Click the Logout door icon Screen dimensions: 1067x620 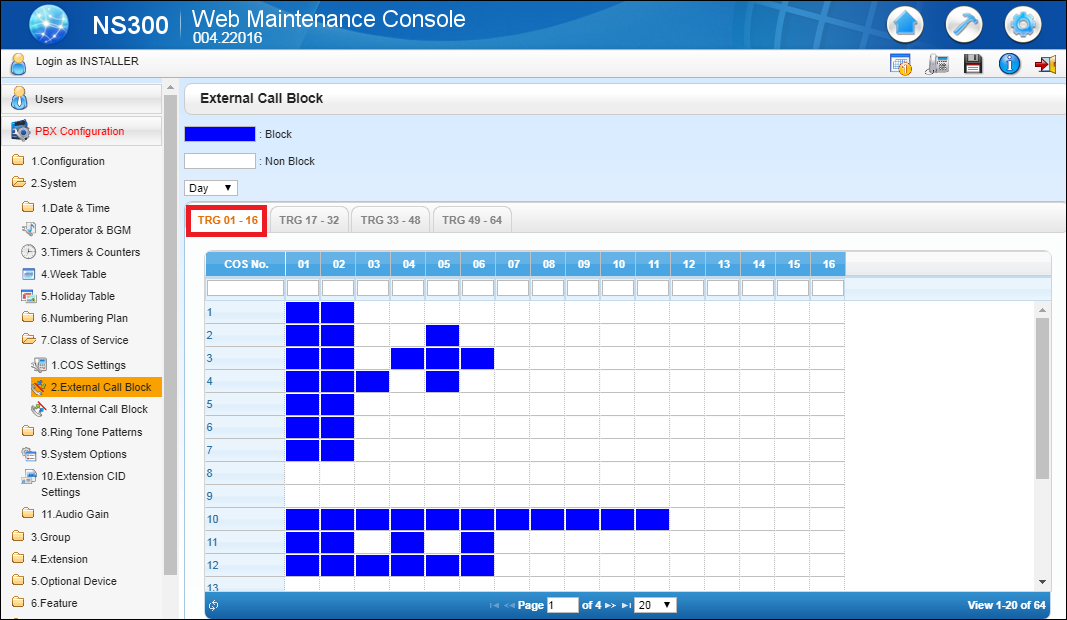(1045, 63)
